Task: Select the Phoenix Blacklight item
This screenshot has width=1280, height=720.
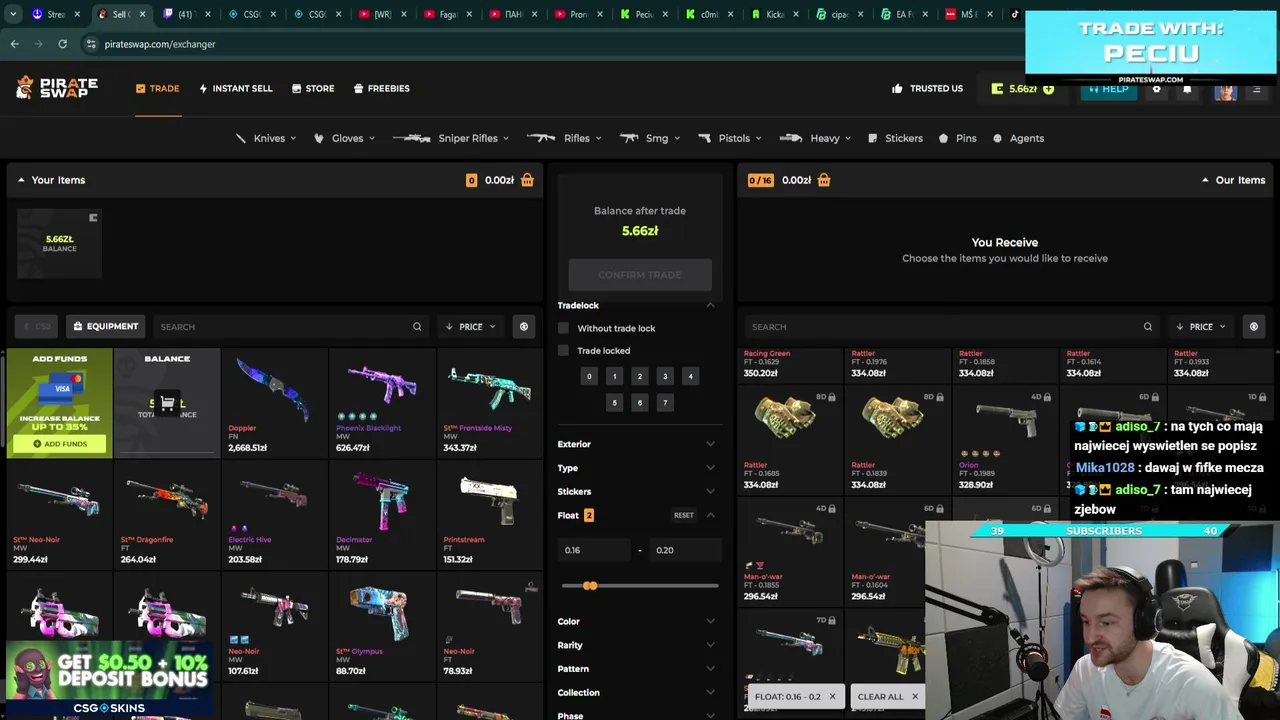Action: pyautogui.click(x=382, y=403)
